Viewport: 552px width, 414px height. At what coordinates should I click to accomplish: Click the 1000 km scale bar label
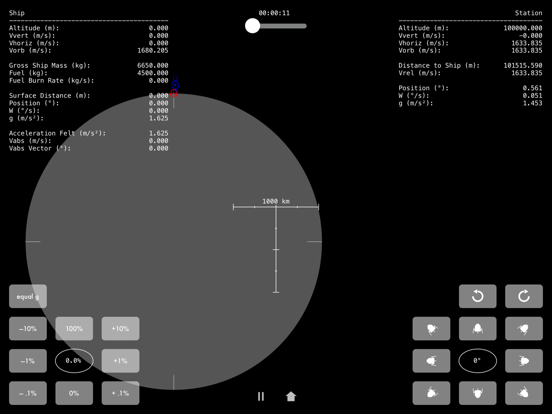click(276, 201)
